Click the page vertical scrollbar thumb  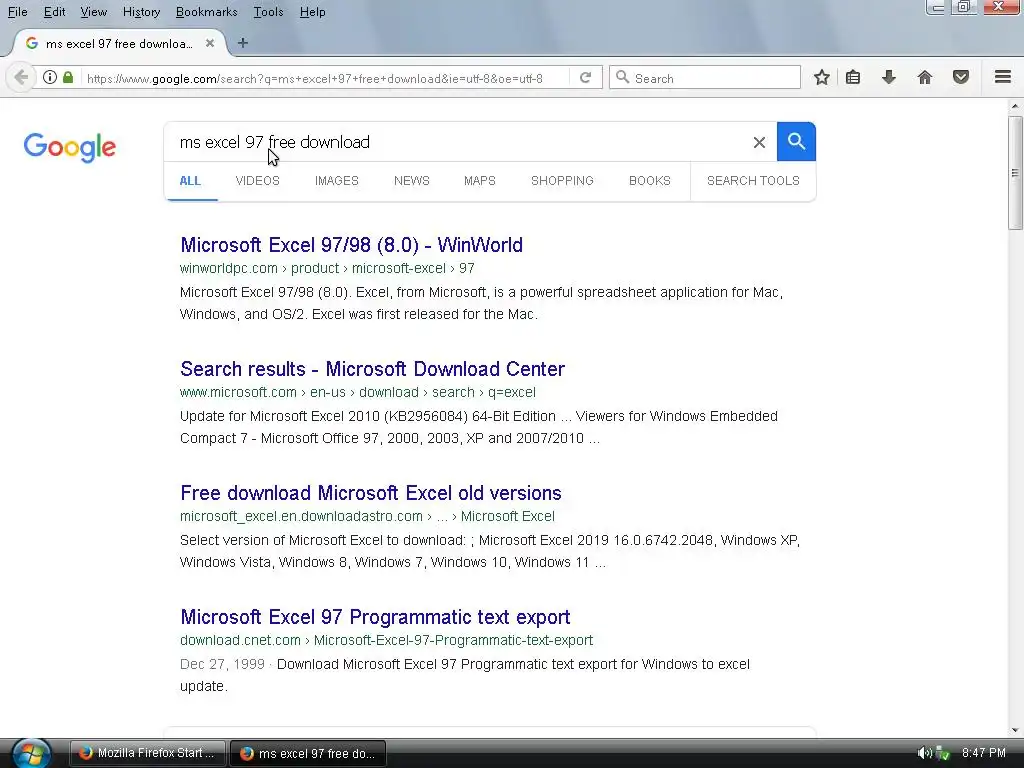[x=1015, y=173]
